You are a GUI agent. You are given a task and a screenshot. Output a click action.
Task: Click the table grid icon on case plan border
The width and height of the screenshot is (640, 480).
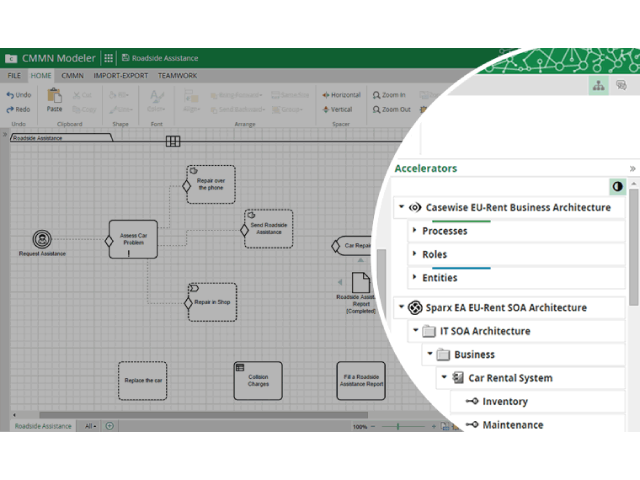pos(173,141)
